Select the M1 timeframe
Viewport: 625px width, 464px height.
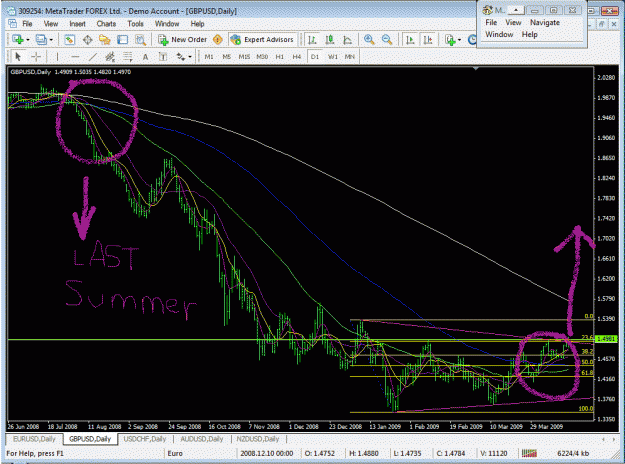(x=209, y=57)
